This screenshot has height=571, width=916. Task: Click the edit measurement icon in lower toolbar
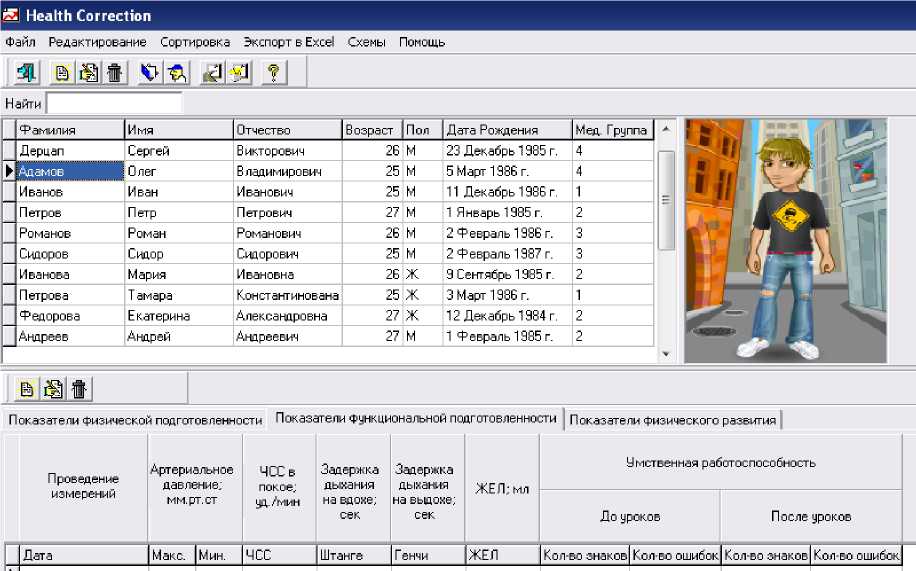pos(52,389)
